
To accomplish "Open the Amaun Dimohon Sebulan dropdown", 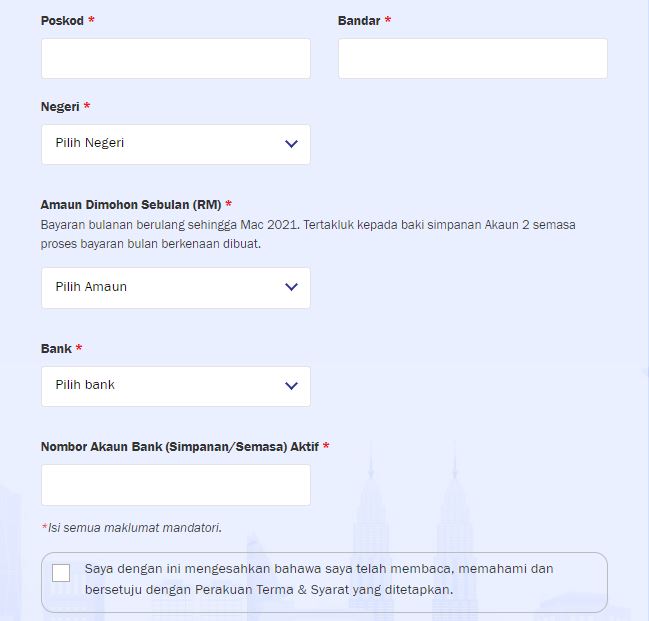I will tap(176, 288).
